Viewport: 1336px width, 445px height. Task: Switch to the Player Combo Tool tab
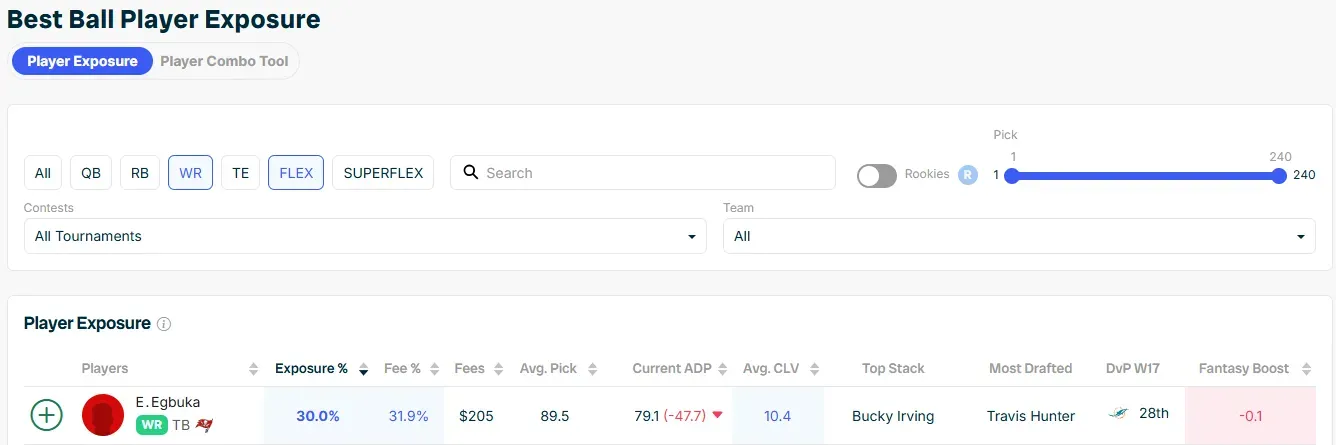(x=224, y=61)
